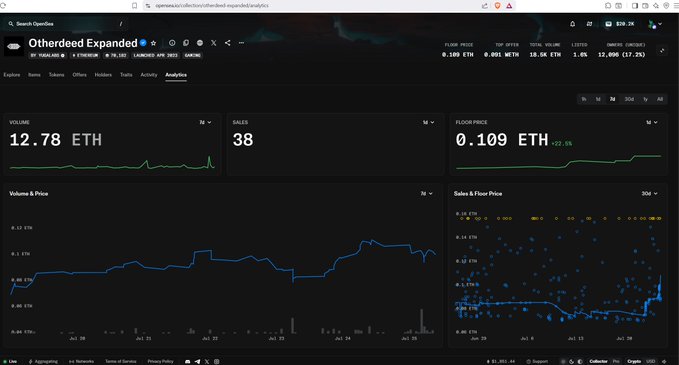Image resolution: width=679 pixels, height=365 pixels.
Task: Select the 30d time range
Action: pos(629,99)
